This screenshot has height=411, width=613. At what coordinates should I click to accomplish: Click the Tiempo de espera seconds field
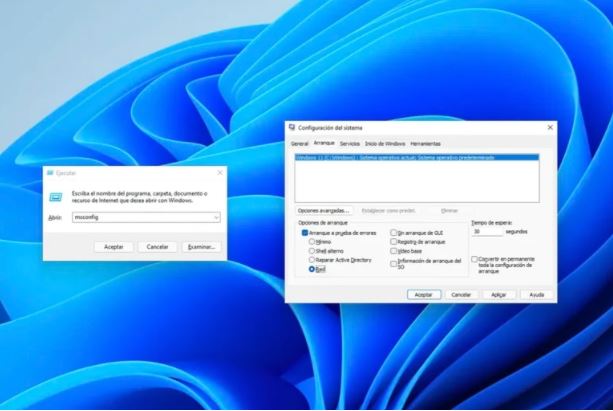pos(487,232)
